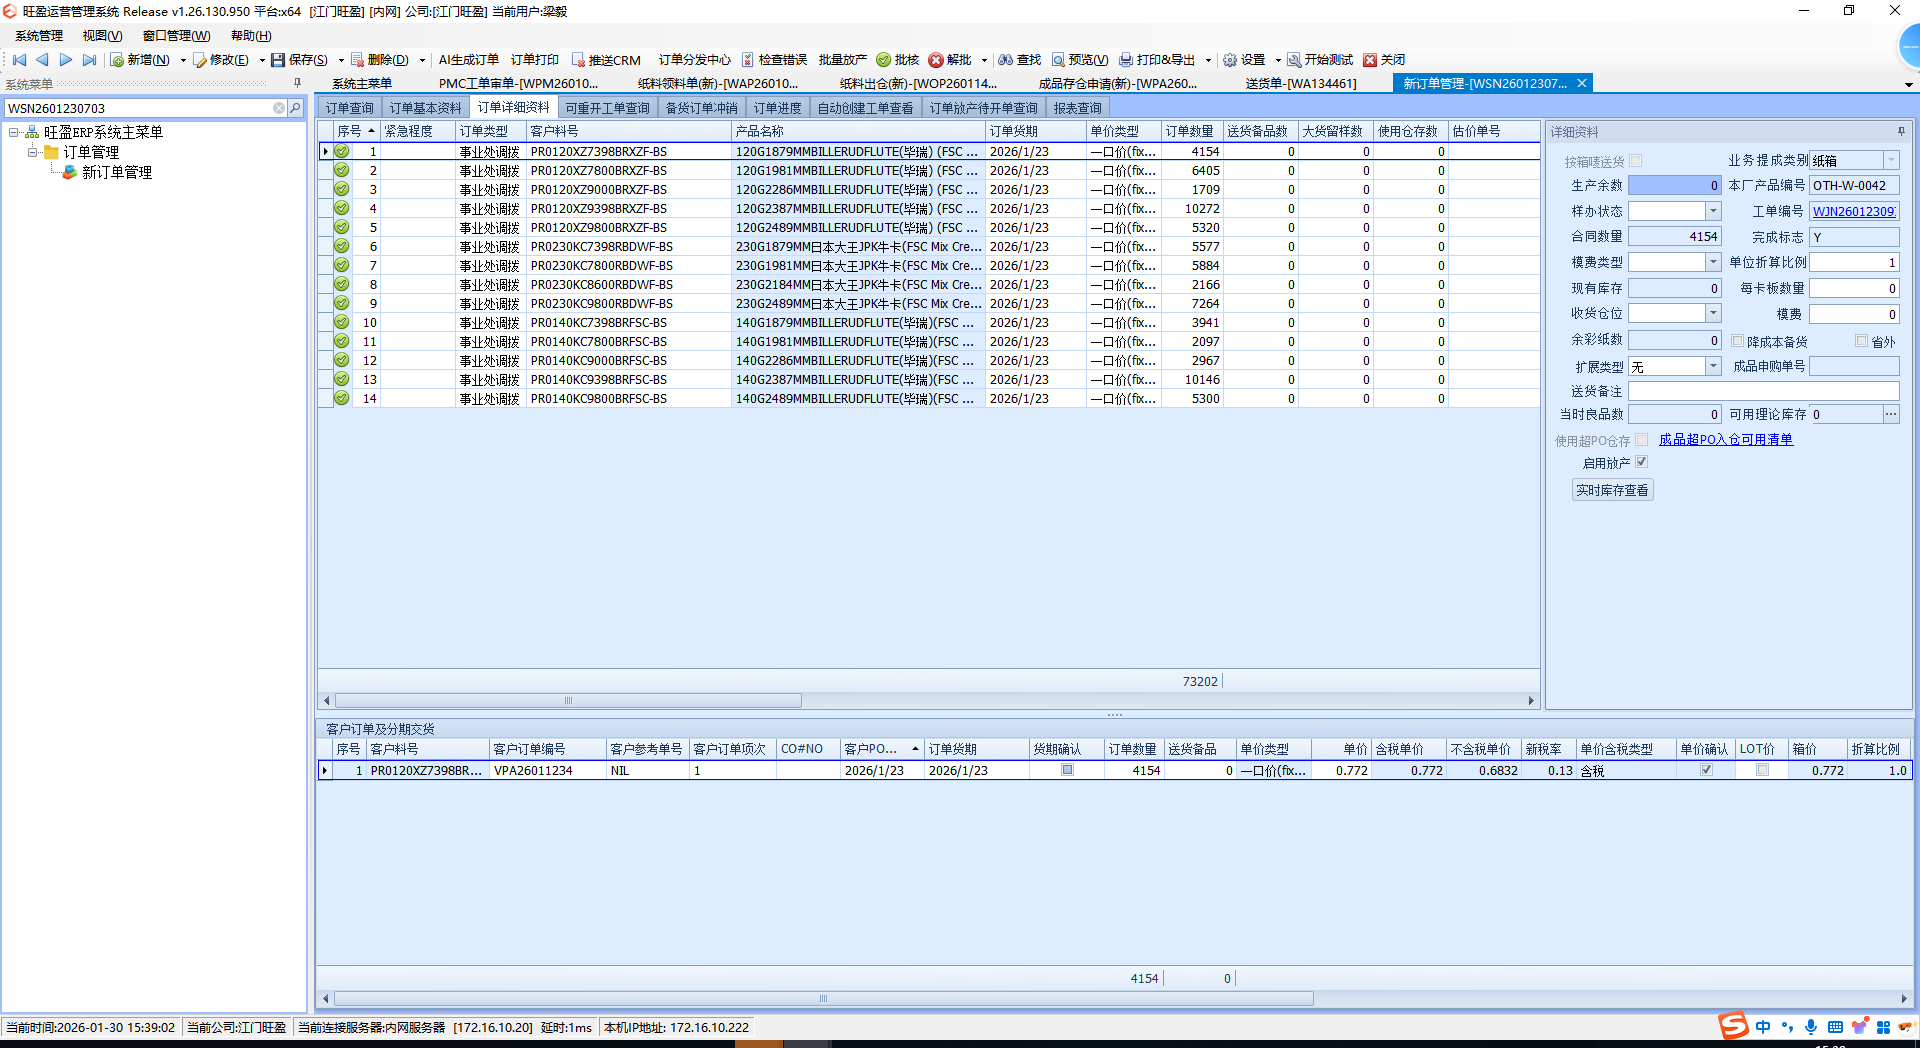
Task: Click the 修改(E) edit toolbar button
Action: point(221,60)
